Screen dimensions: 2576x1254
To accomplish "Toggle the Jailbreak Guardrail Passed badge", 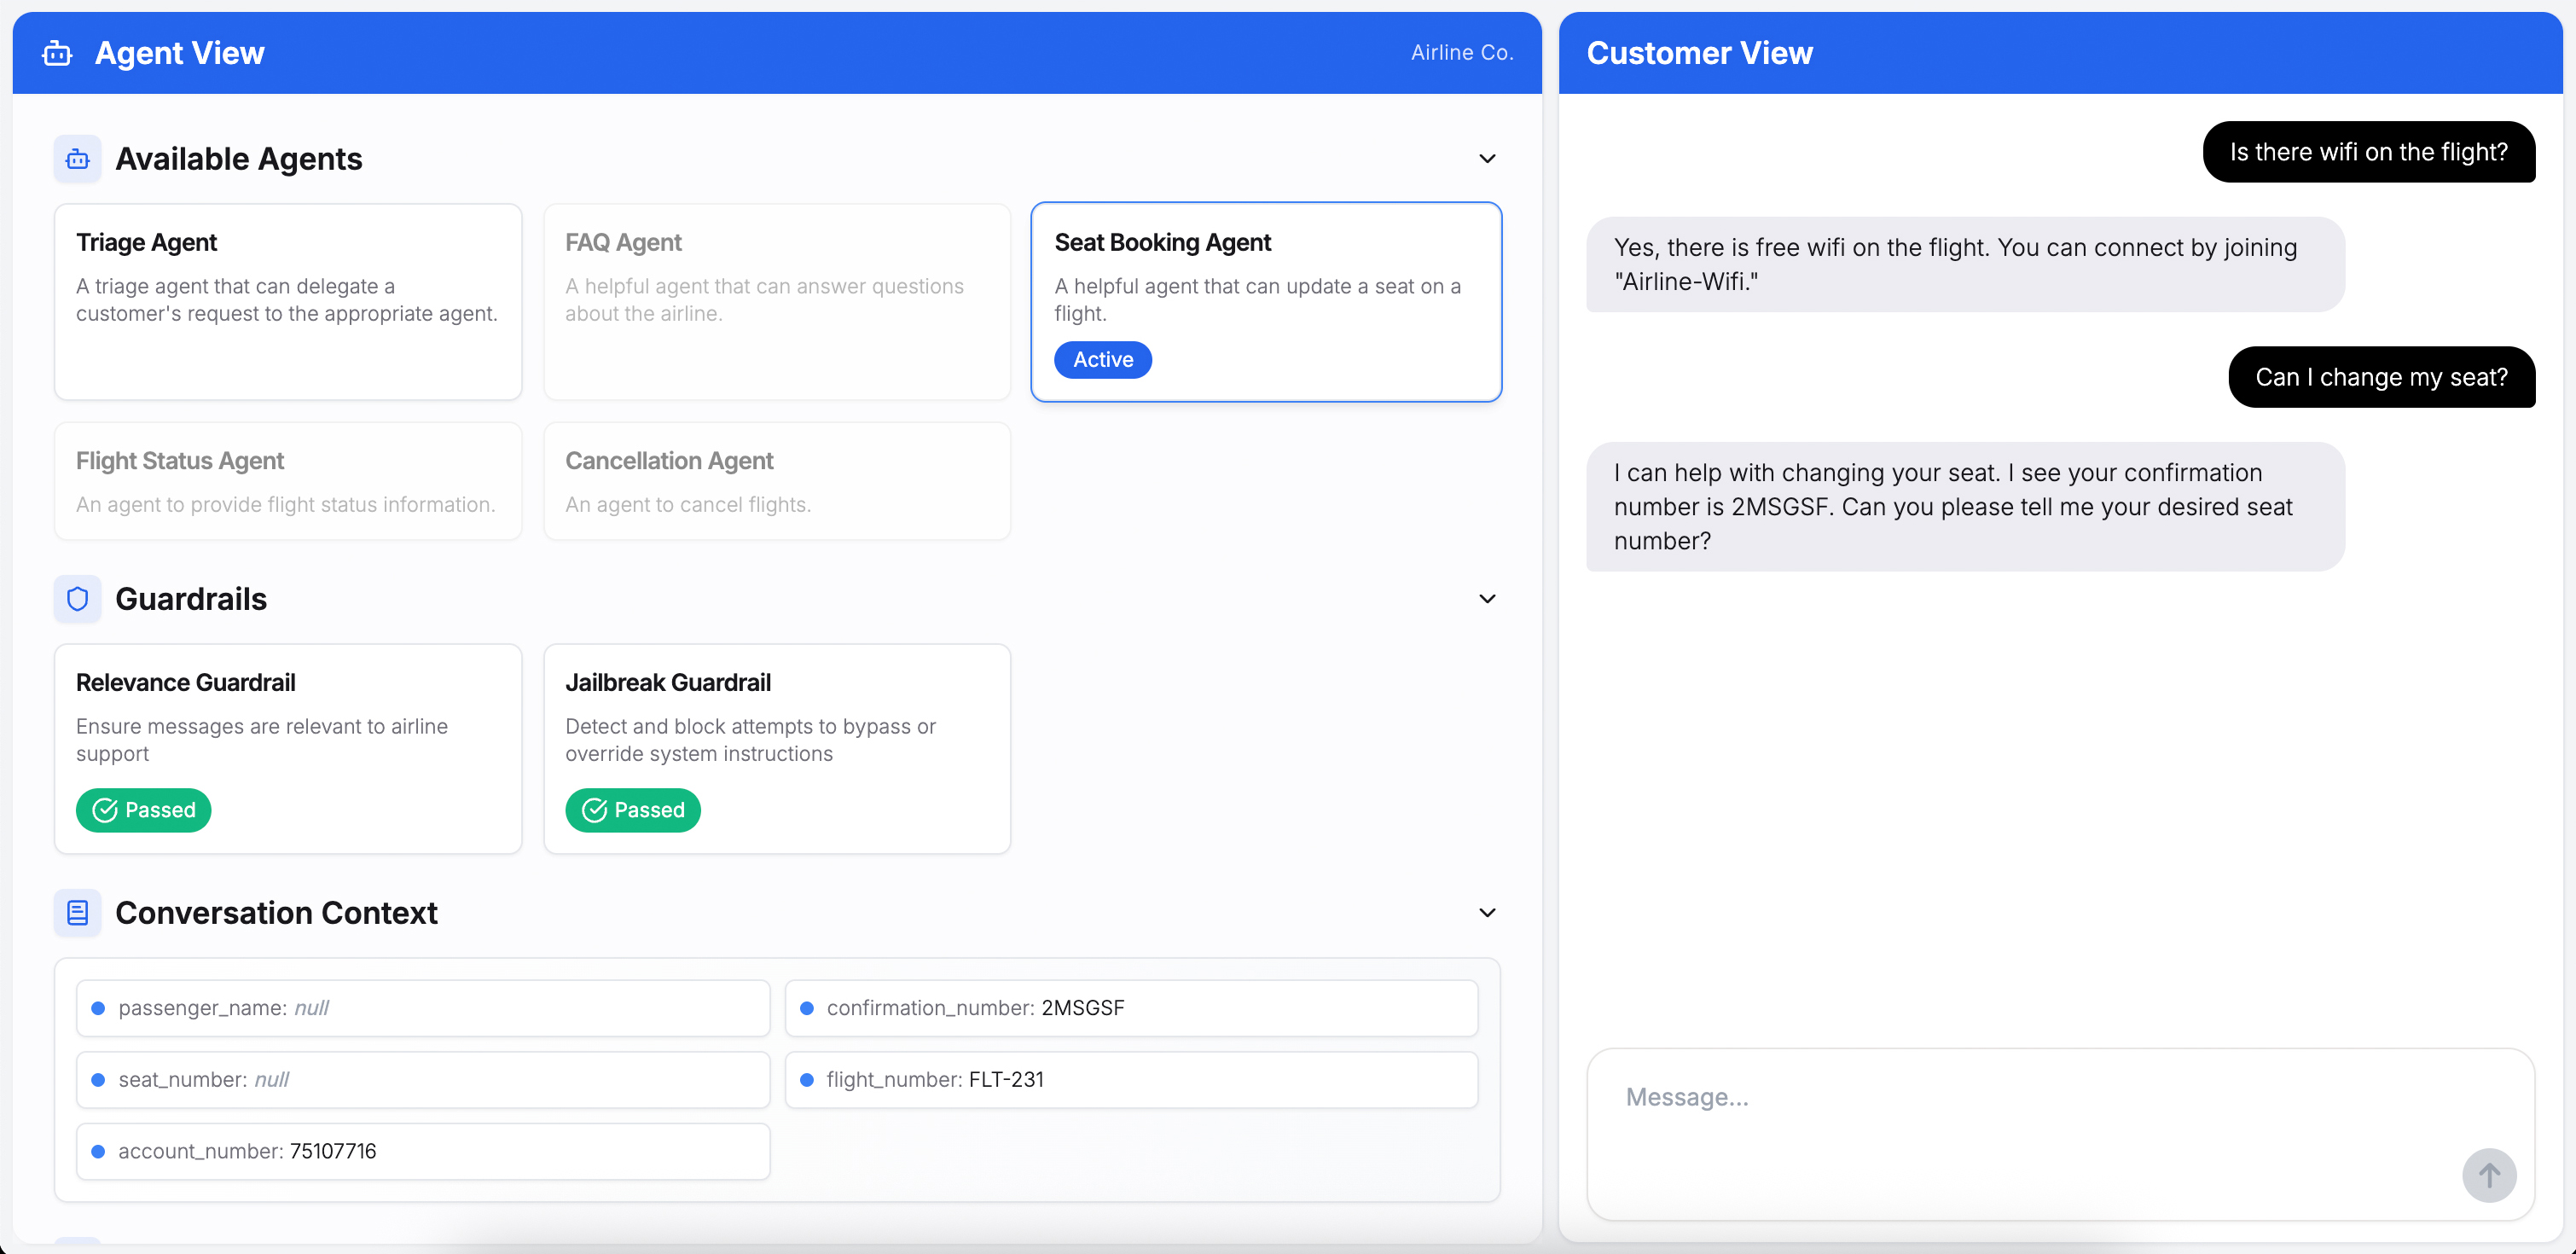I will click(633, 810).
